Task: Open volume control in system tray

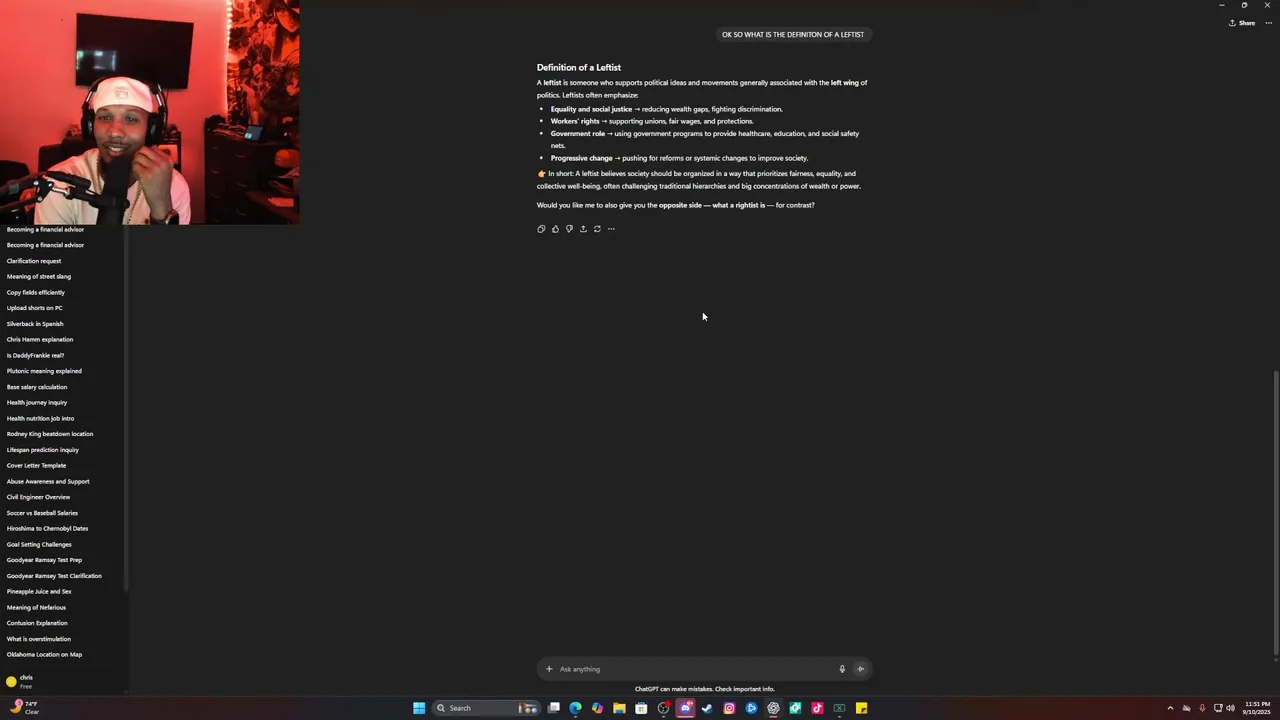Action: 1230,708
